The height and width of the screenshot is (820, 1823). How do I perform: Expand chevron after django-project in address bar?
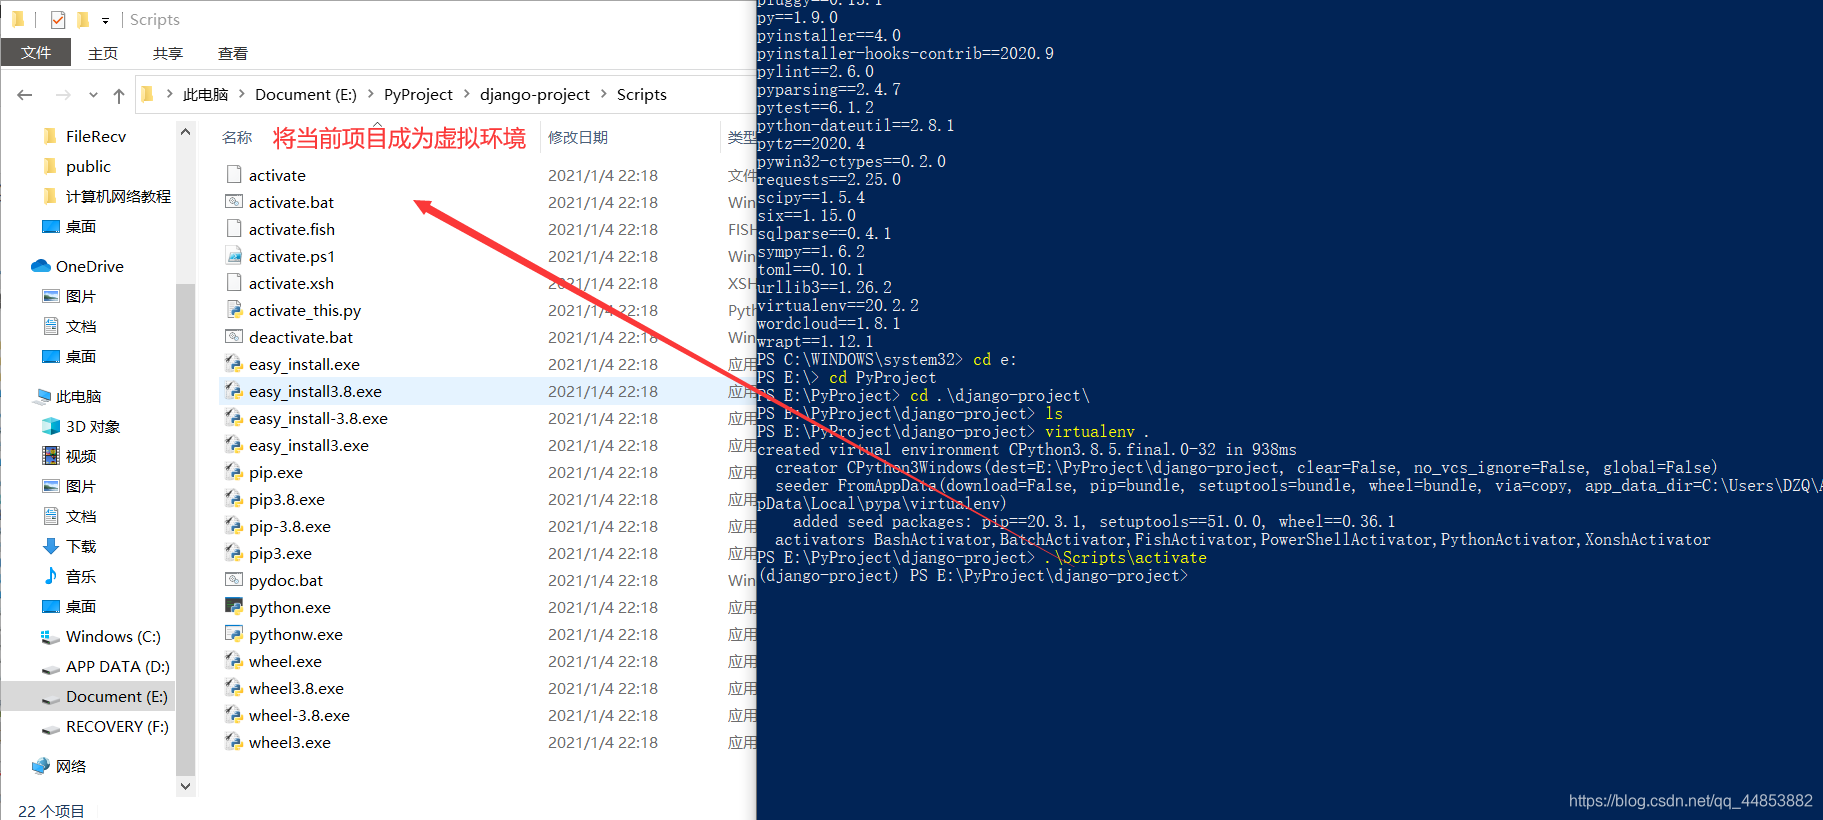(604, 94)
